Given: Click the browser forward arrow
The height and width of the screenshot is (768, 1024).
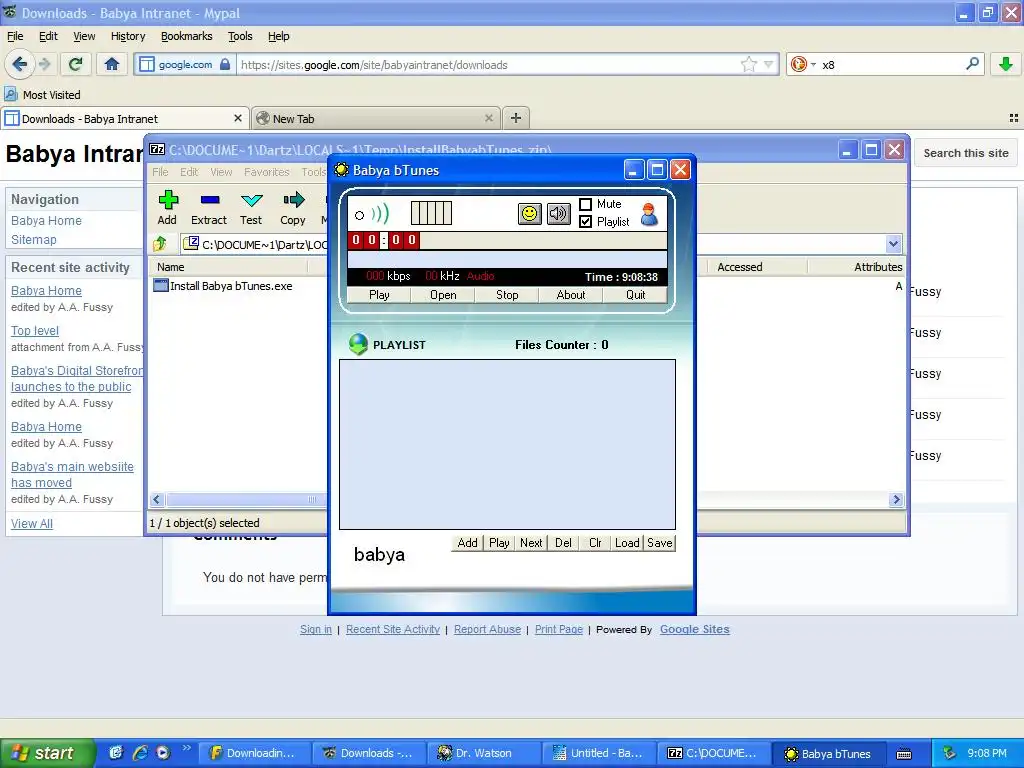Looking at the screenshot, I should [44, 64].
